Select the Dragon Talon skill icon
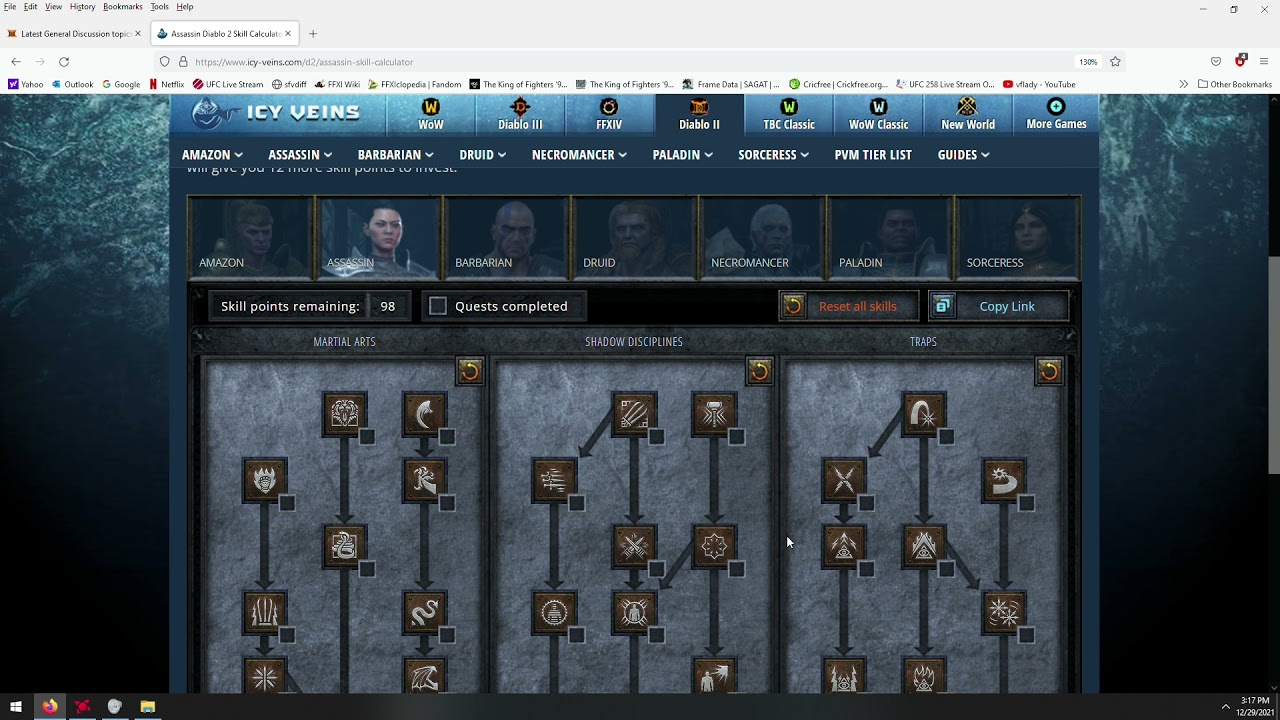Viewport: 1280px width, 720px height. click(x=425, y=413)
